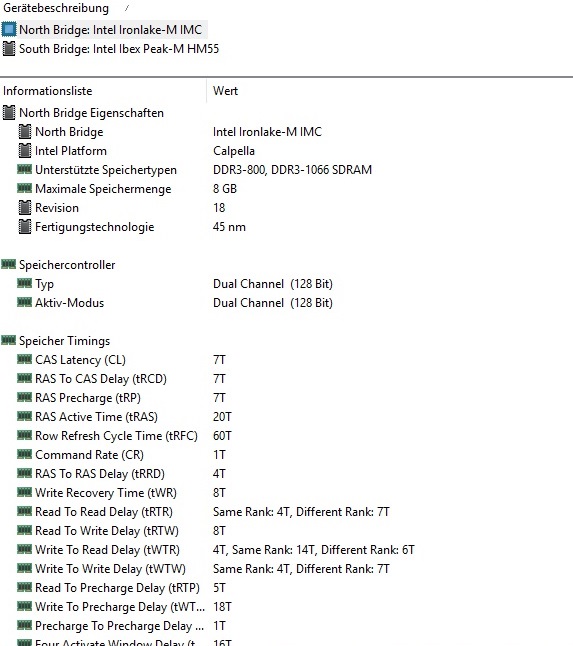The image size is (573, 646).
Task: Click memory icon of Read To Precharge Delay
Action: pyautogui.click(x=24, y=587)
